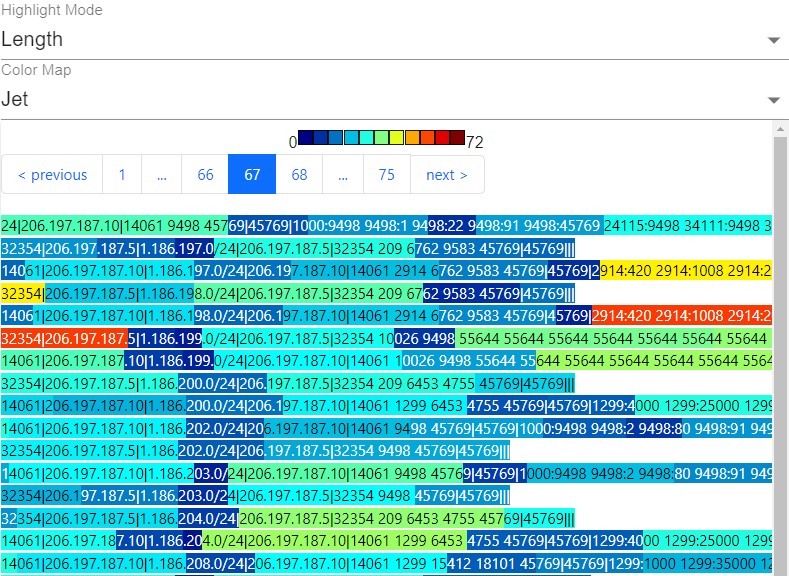The width and height of the screenshot is (789, 576).
Task: Click row 14061|206.197.187.10|1.186.200.0/24
Action: (x=386, y=406)
